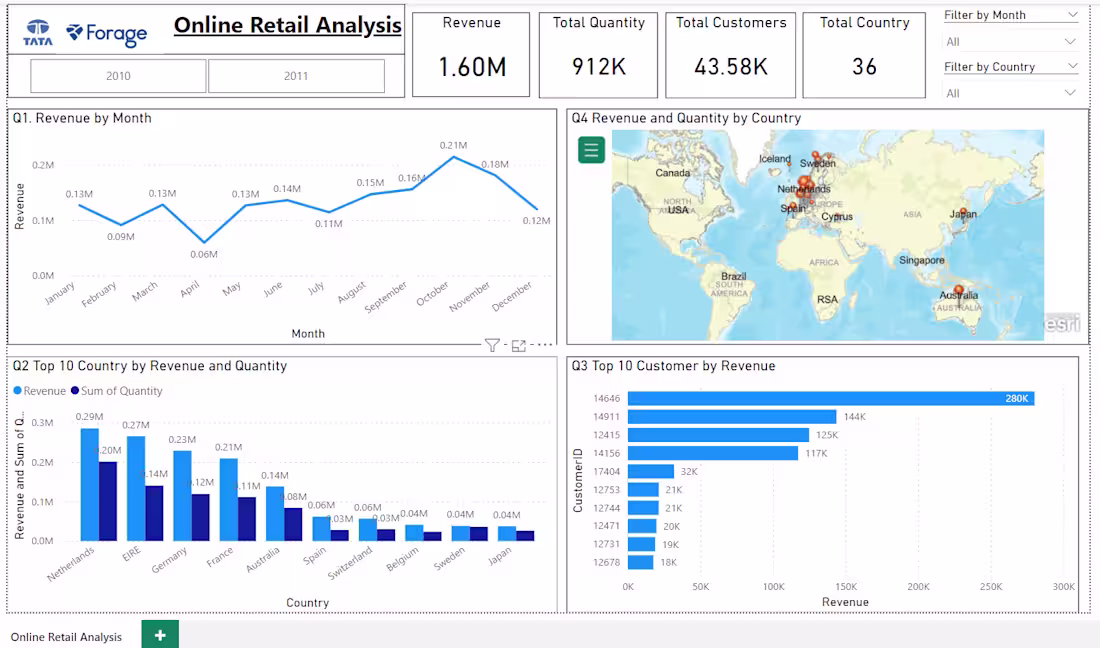This screenshot has height=648, width=1100.
Task: Open more options ellipsis on Q1 visual
Action: (x=543, y=343)
